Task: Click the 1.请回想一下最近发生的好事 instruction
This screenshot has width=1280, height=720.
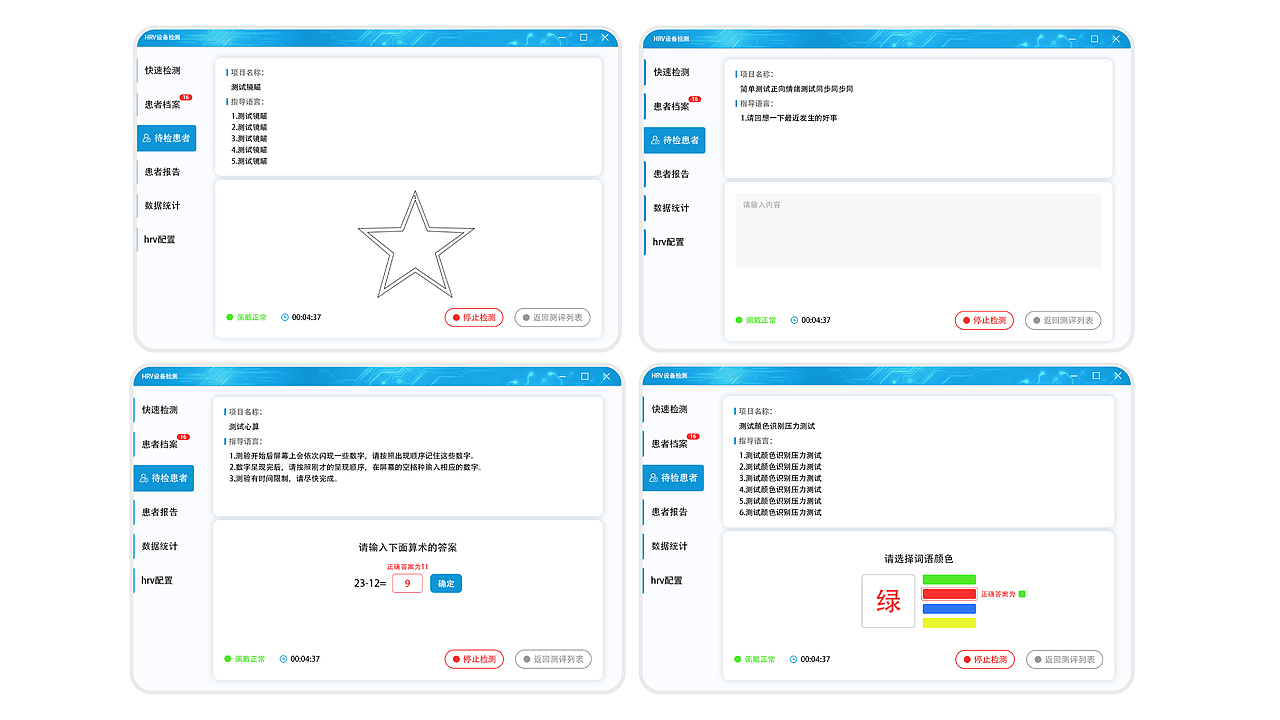Action: [789, 118]
